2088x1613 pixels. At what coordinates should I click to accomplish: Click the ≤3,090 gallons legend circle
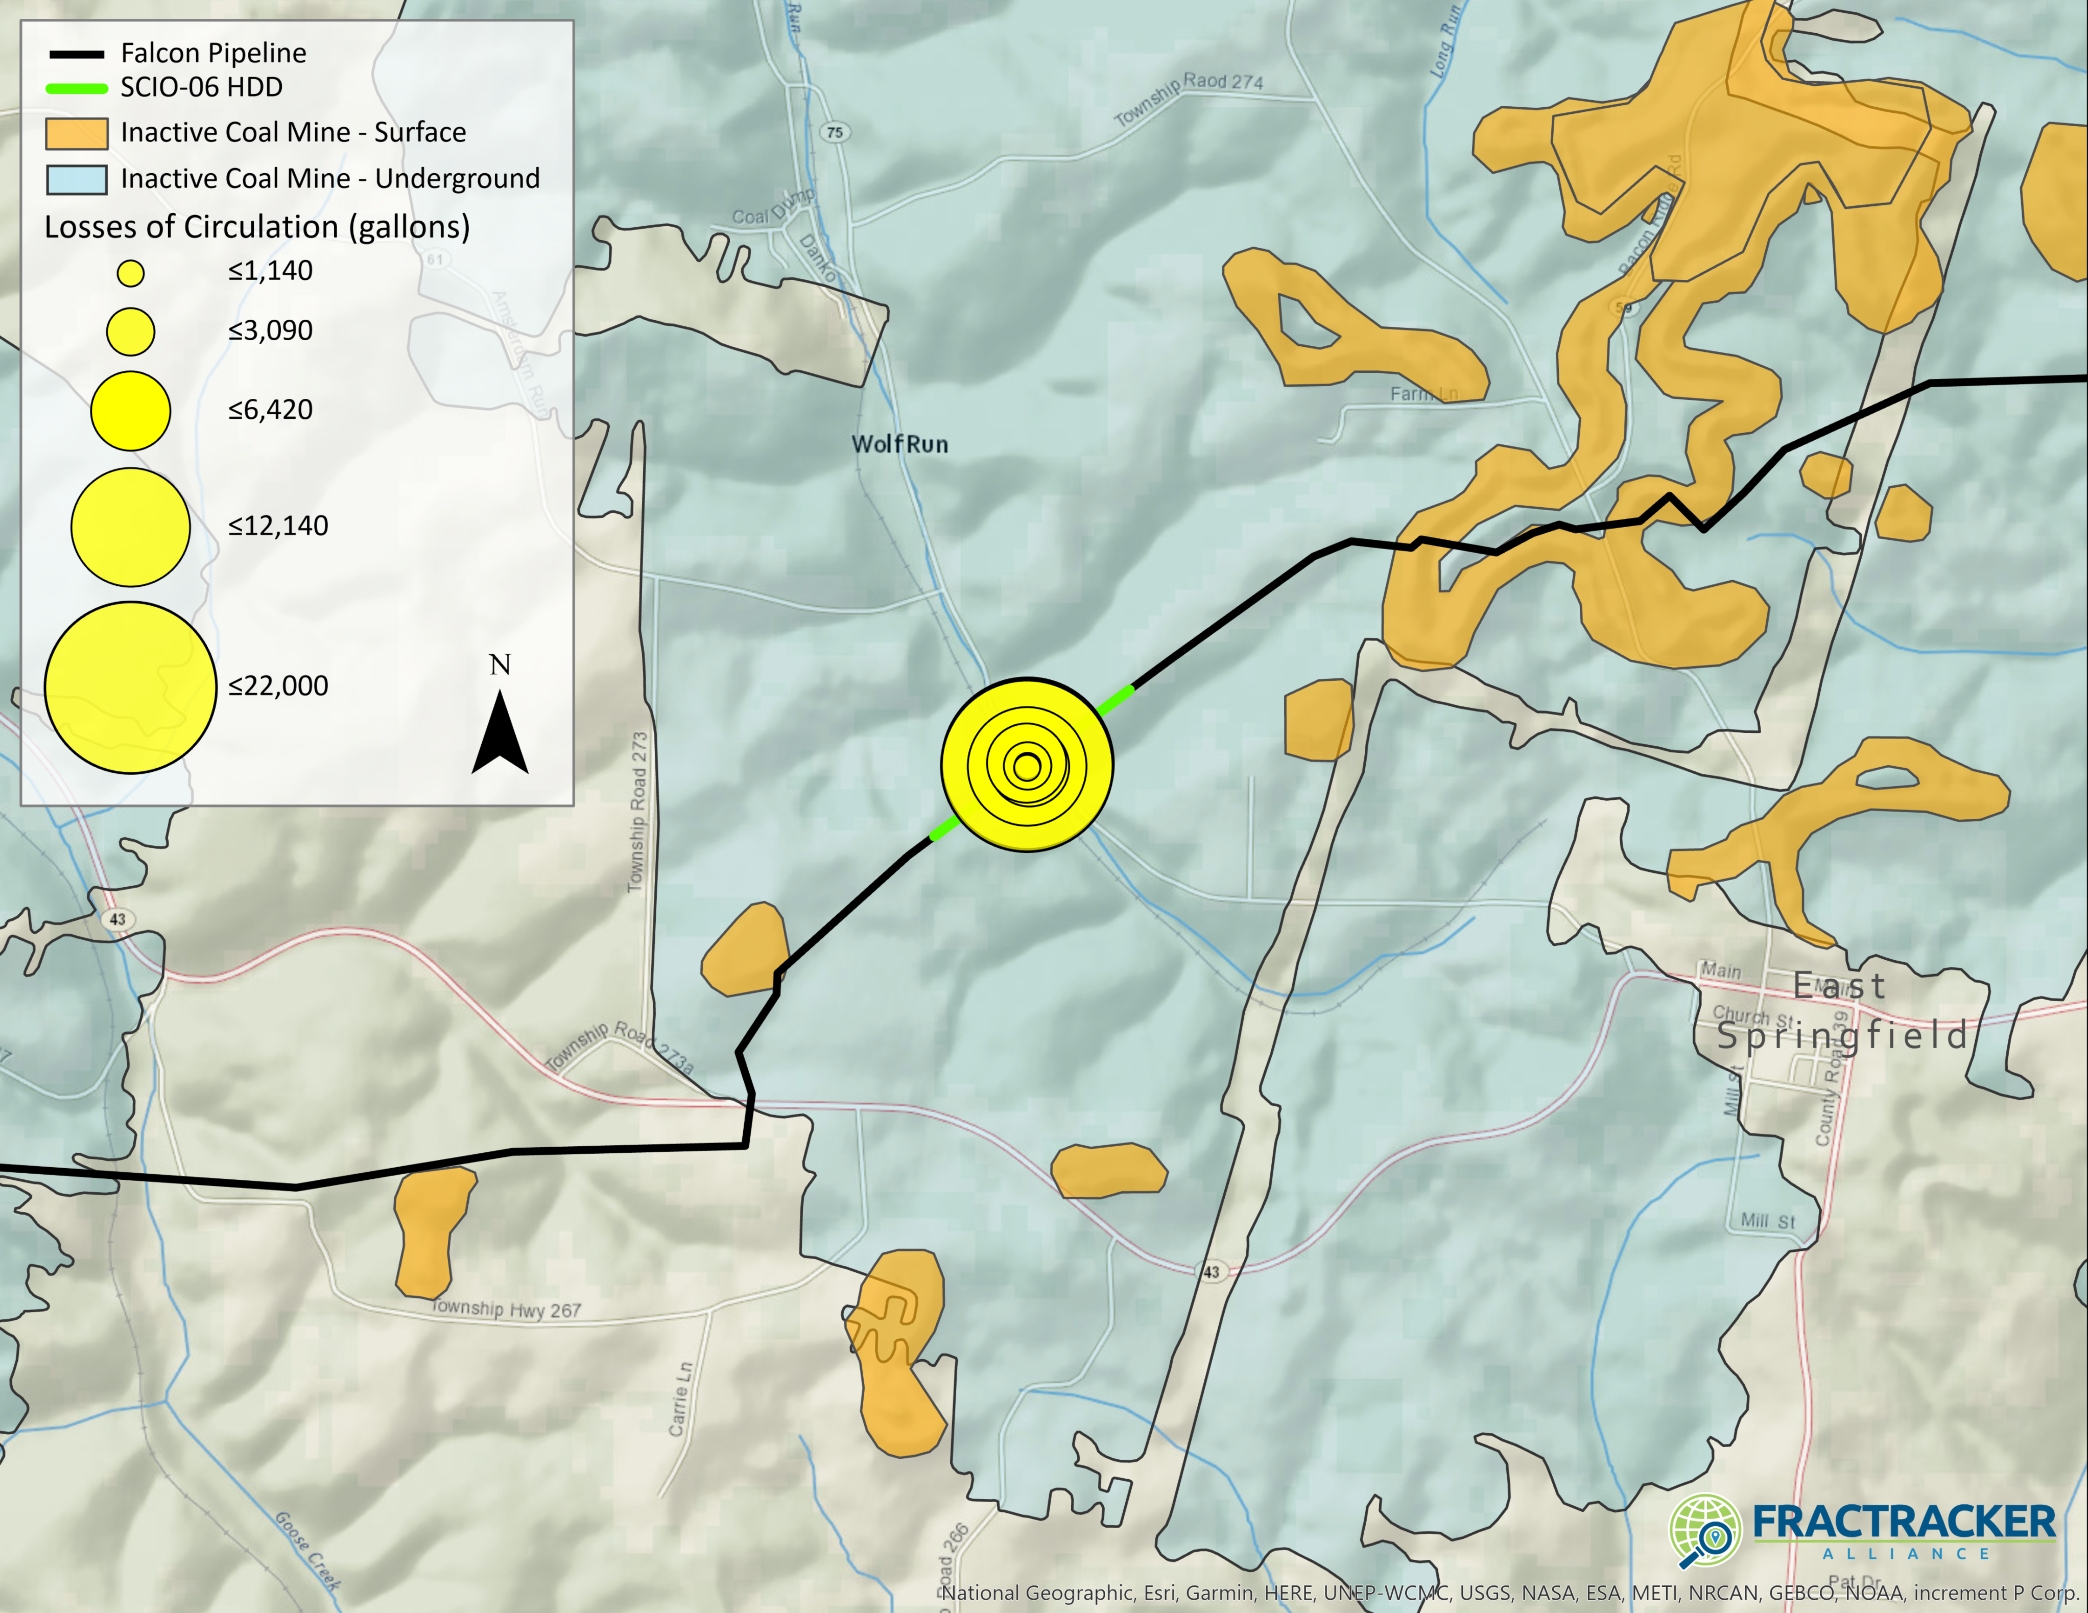click(131, 331)
